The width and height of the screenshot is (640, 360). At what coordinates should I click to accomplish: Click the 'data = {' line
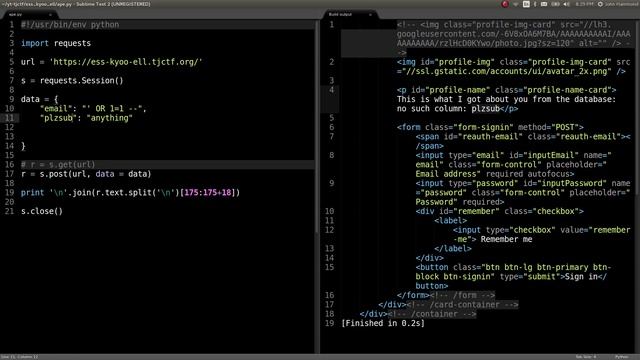pos(40,99)
